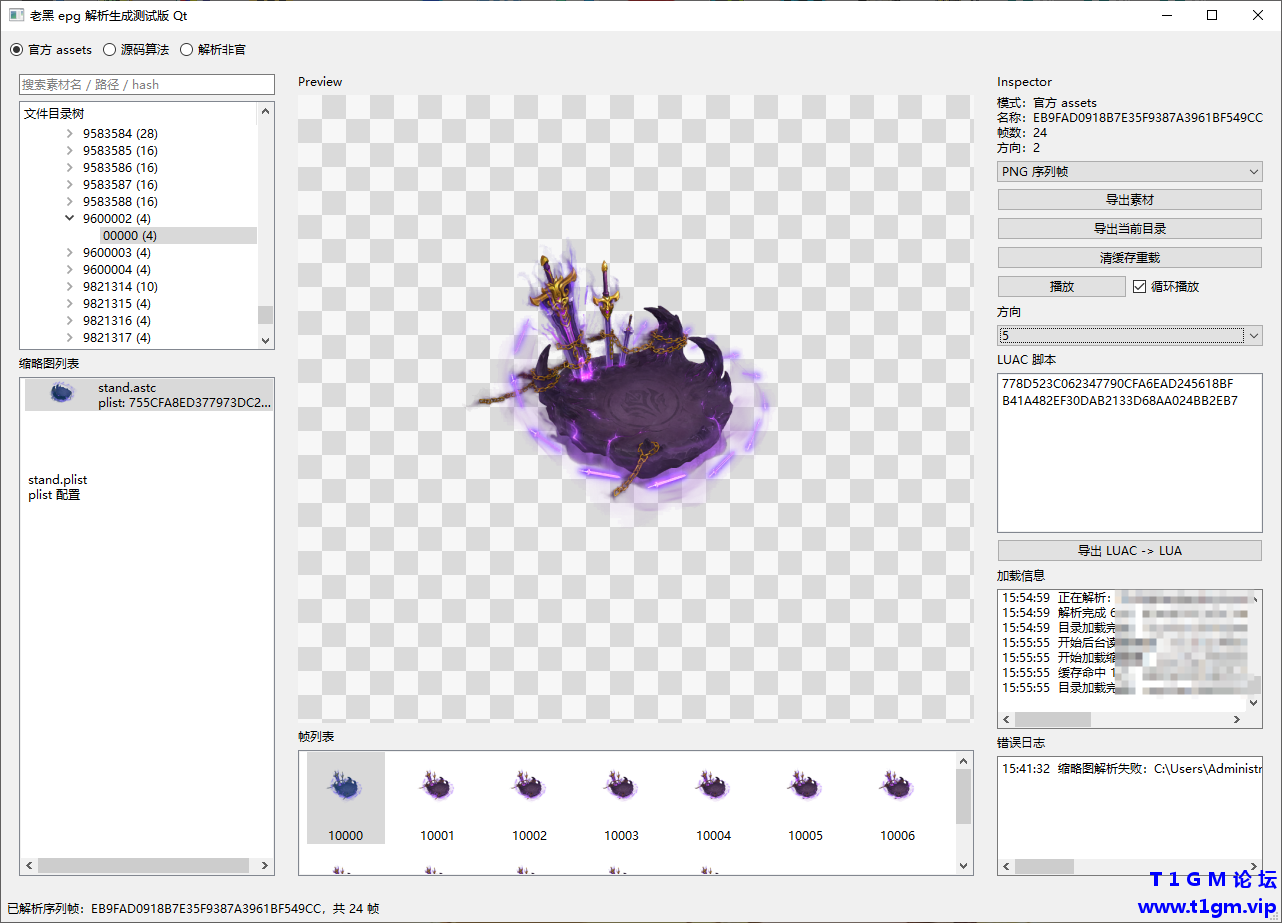This screenshot has width=1282, height=923.
Task: Switch mode to 源码算法
Action: 136,50
